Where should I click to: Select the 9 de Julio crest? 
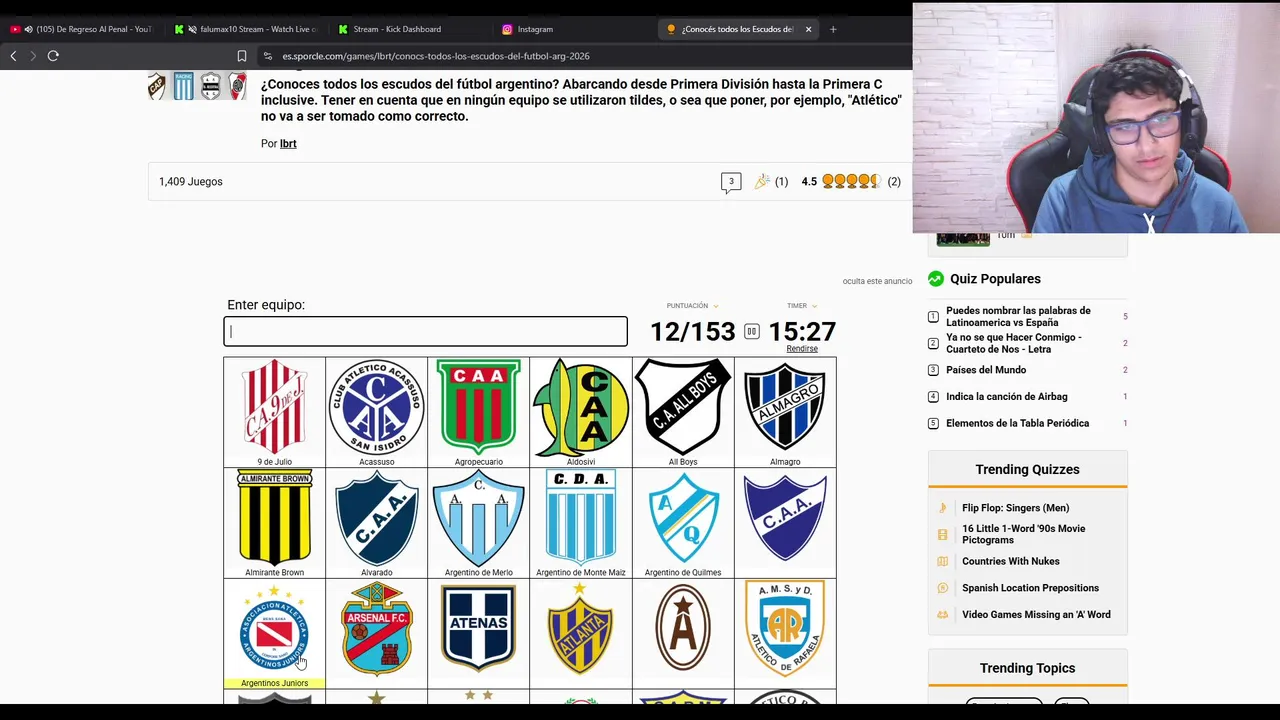click(274, 408)
